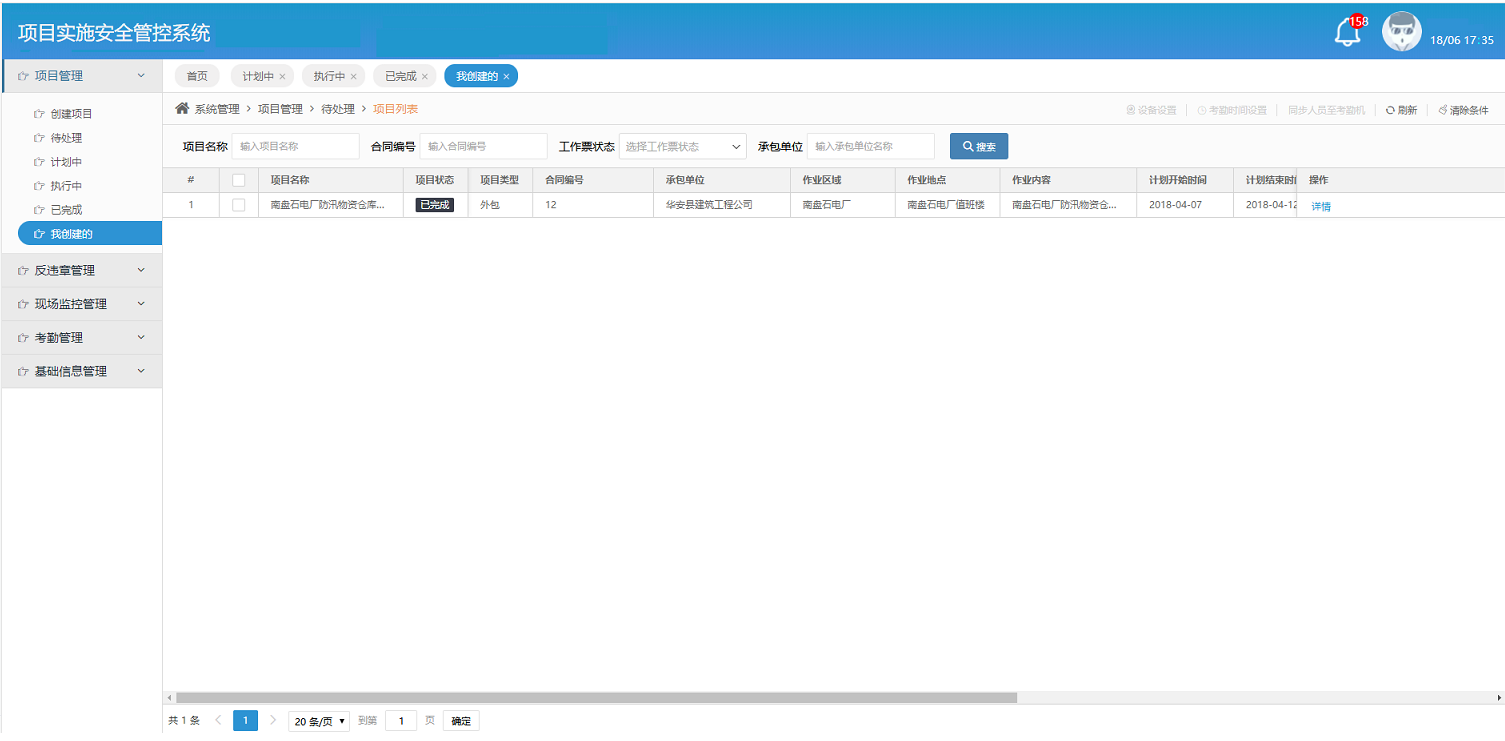The height and width of the screenshot is (741, 1505).
Task: Collapse the 项目管理 sidebar menu
Action: 82,75
